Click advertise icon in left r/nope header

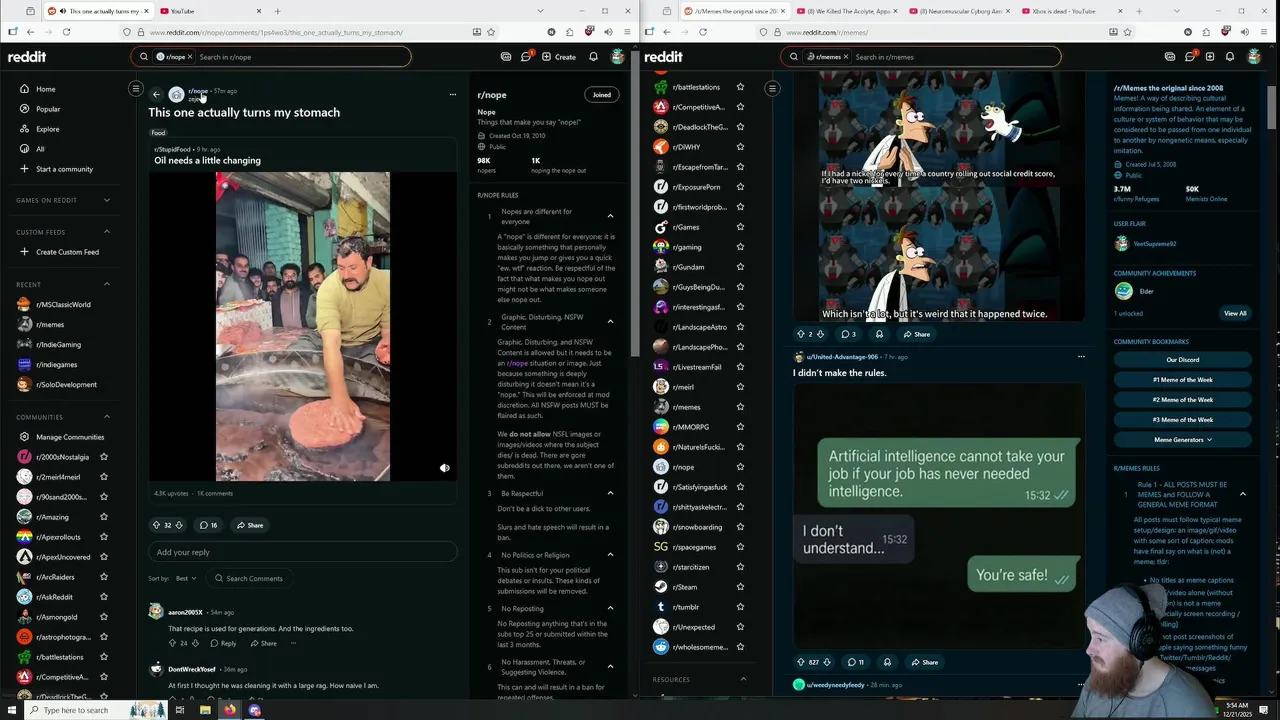(506, 57)
